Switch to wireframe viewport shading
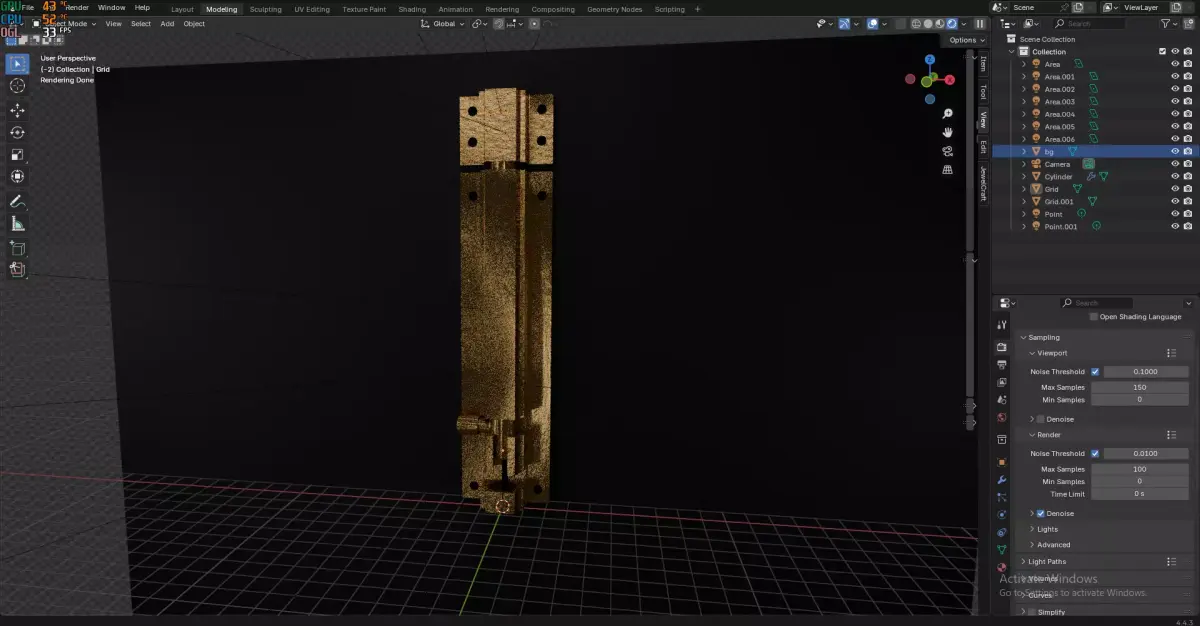1200x626 pixels. pyautogui.click(x=918, y=23)
